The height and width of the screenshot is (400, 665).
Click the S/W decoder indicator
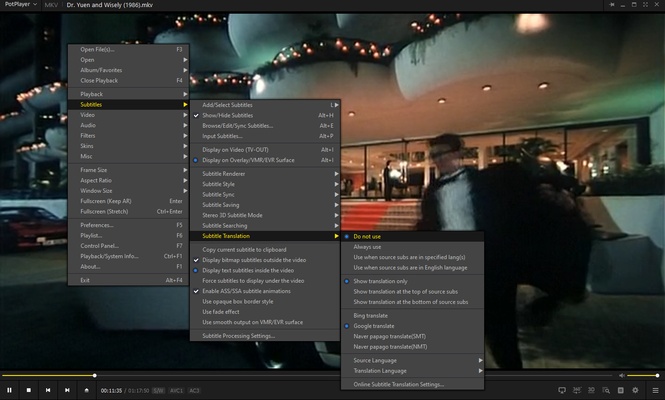click(x=159, y=390)
